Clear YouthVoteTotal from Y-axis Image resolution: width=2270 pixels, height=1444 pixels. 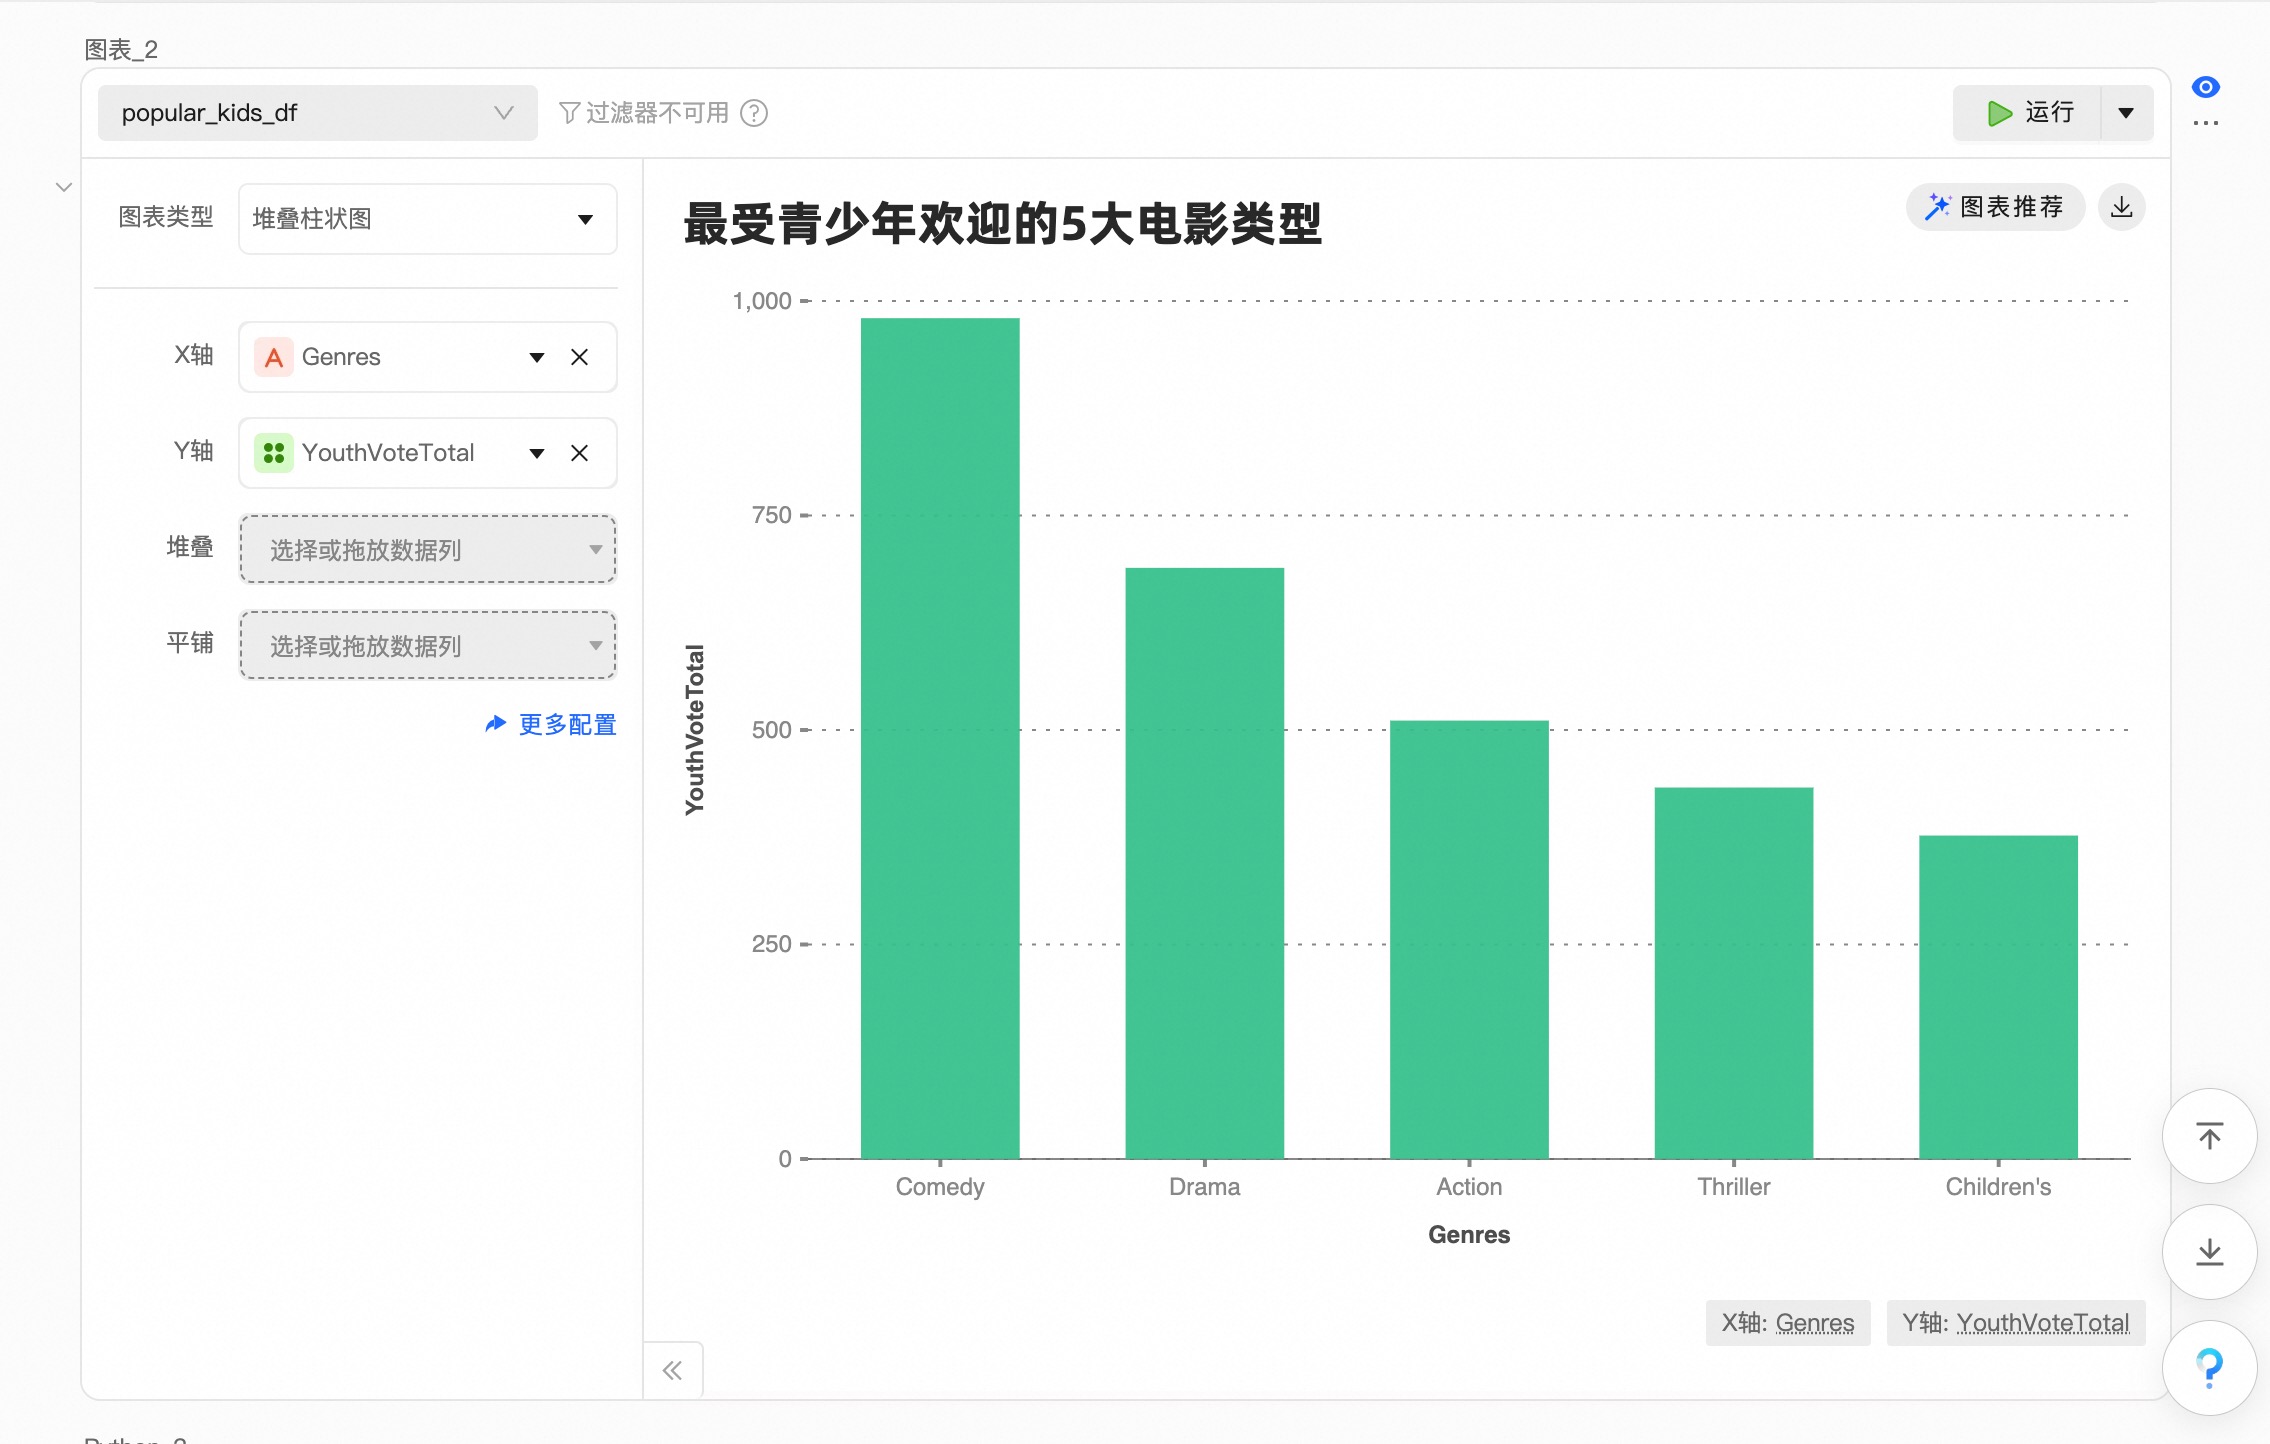click(579, 453)
